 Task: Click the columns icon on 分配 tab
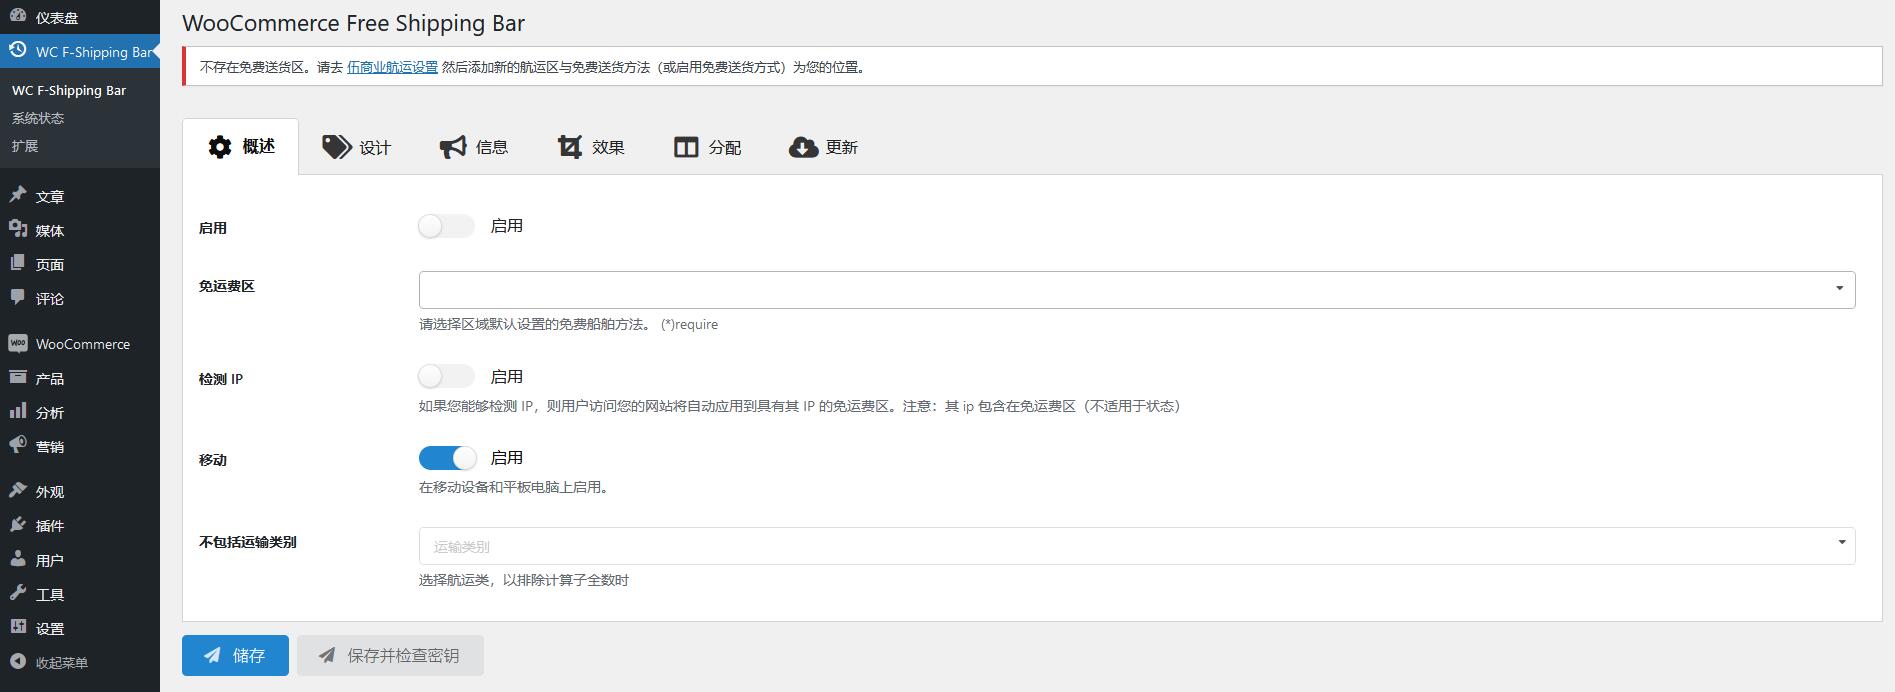[686, 147]
